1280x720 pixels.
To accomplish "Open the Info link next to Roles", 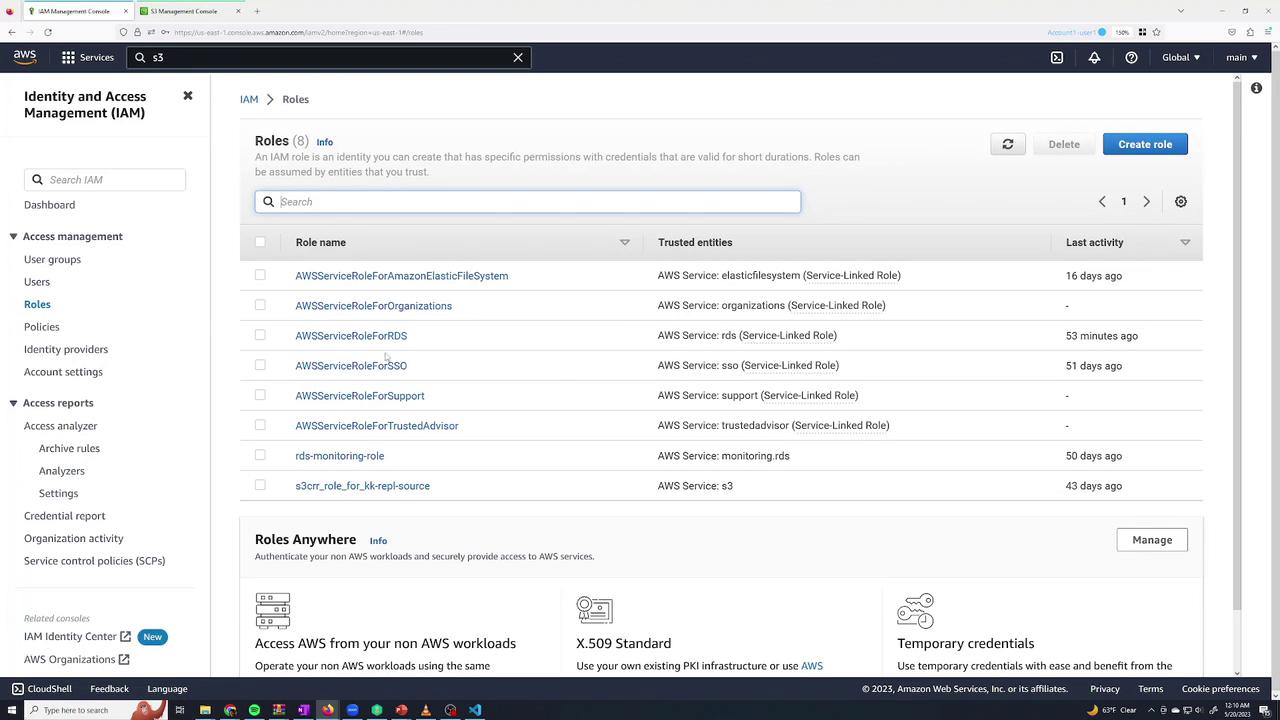I will (x=325, y=142).
